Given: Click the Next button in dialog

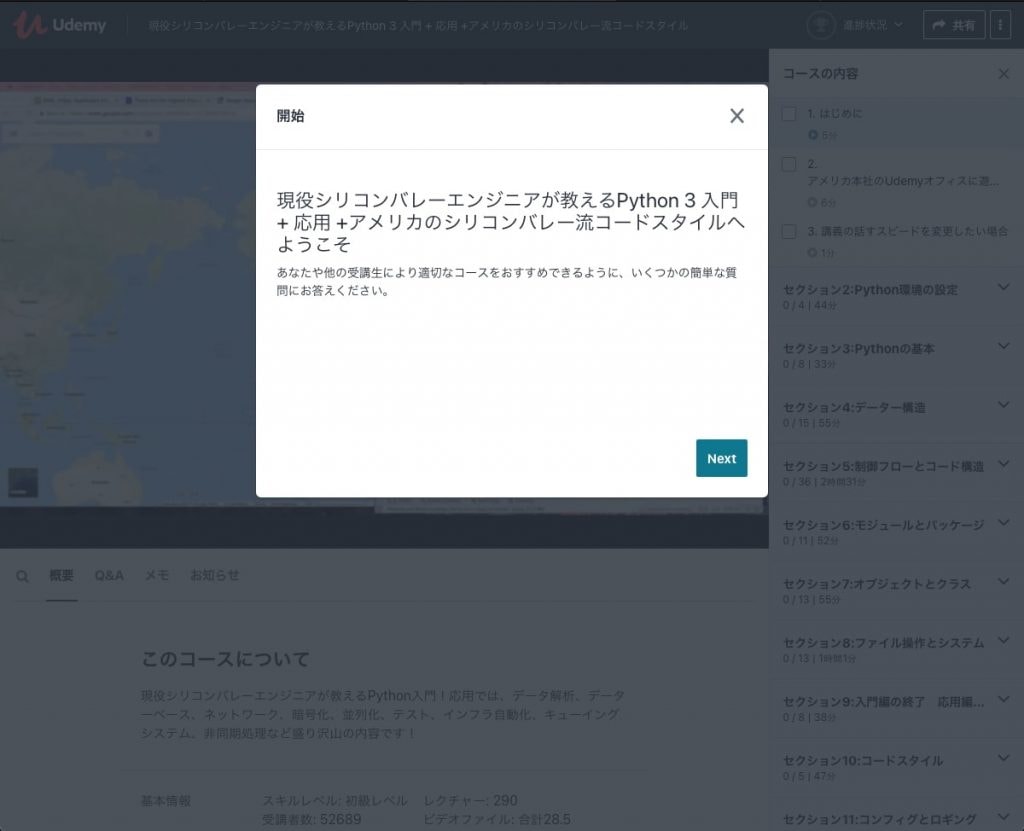Looking at the screenshot, I should point(721,458).
